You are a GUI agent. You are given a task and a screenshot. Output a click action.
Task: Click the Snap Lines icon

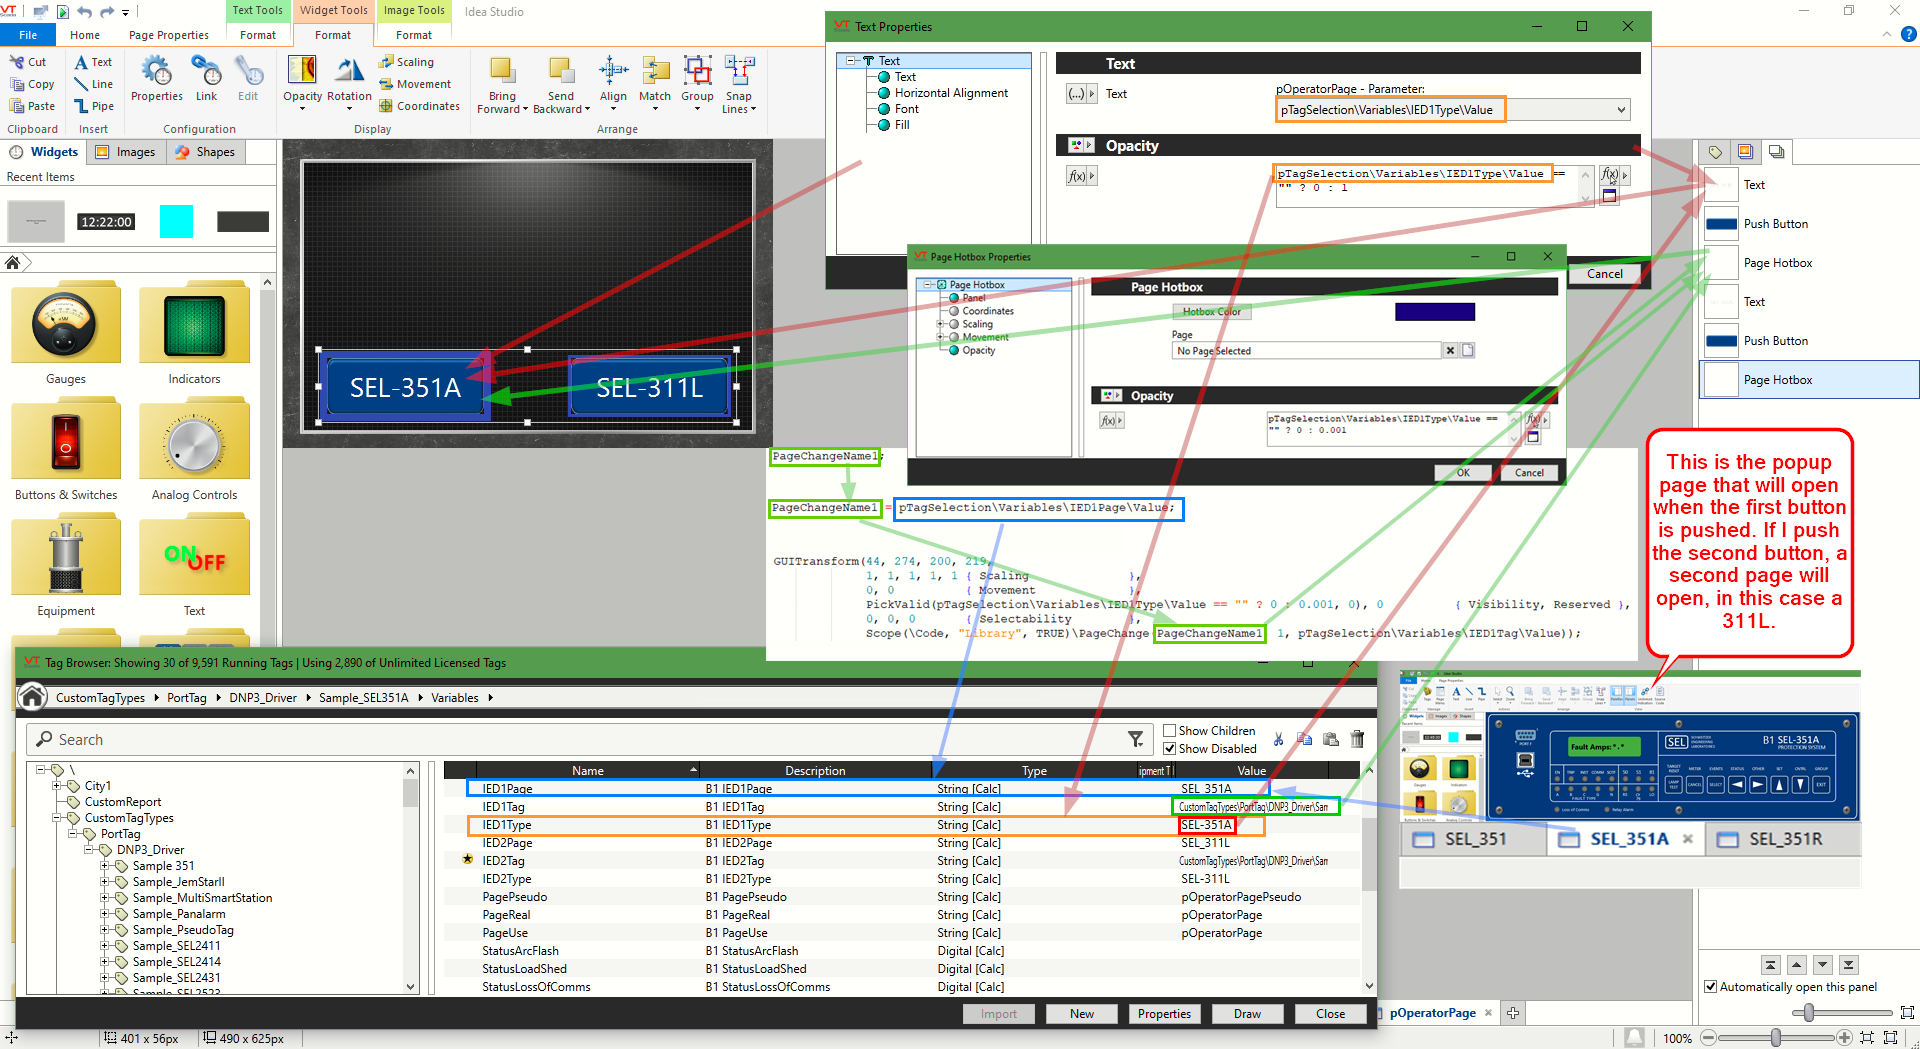pos(739,72)
